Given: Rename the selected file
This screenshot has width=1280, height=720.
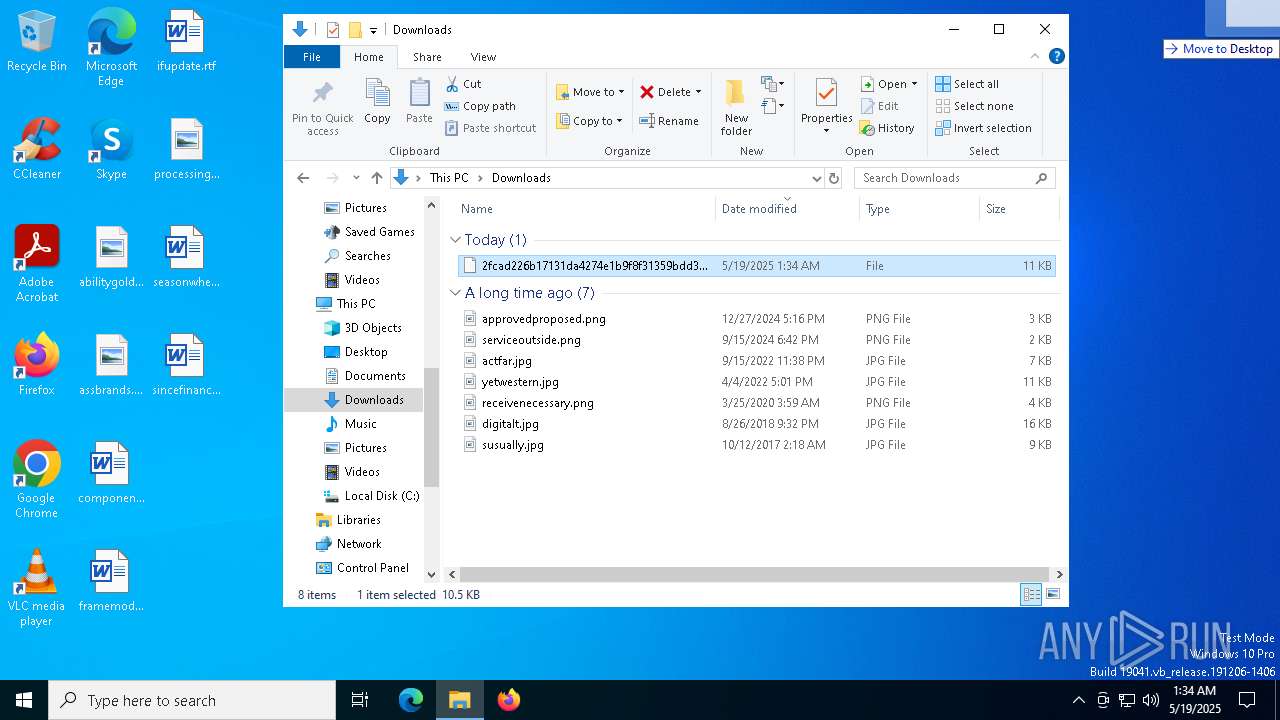Looking at the screenshot, I should coord(669,121).
